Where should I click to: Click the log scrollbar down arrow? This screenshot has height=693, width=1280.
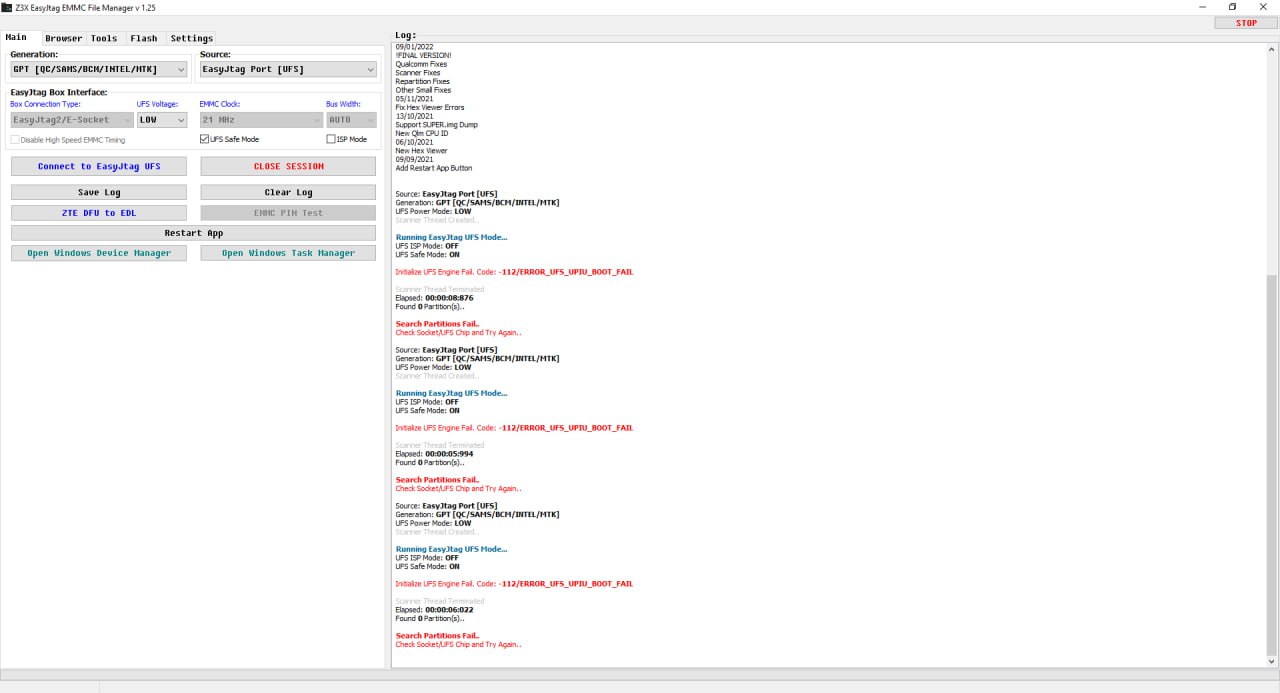click(1272, 661)
